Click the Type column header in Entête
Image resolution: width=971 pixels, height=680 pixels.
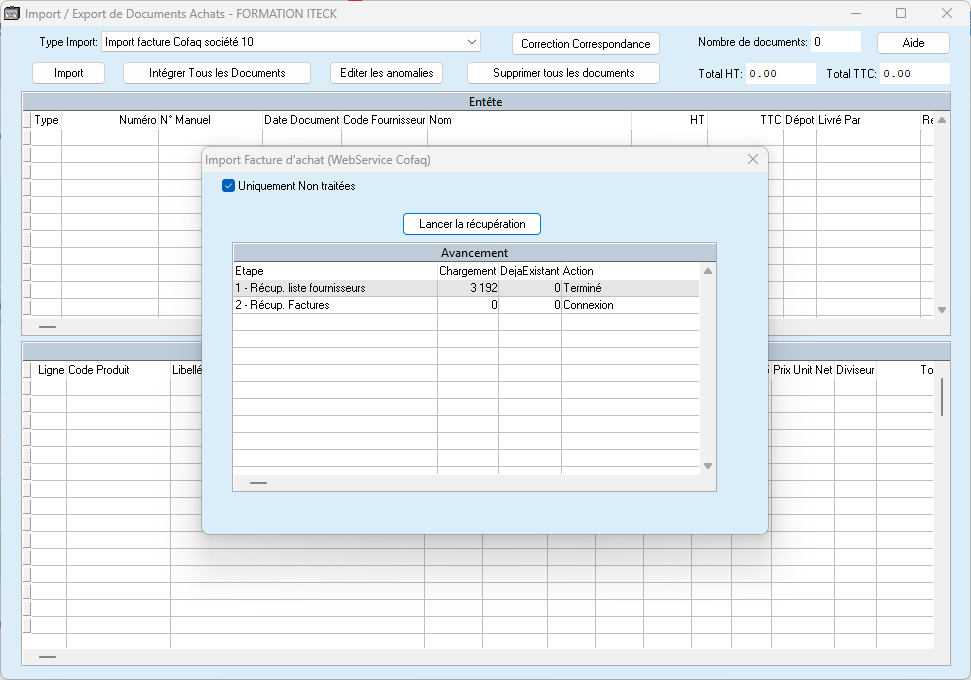(46, 120)
